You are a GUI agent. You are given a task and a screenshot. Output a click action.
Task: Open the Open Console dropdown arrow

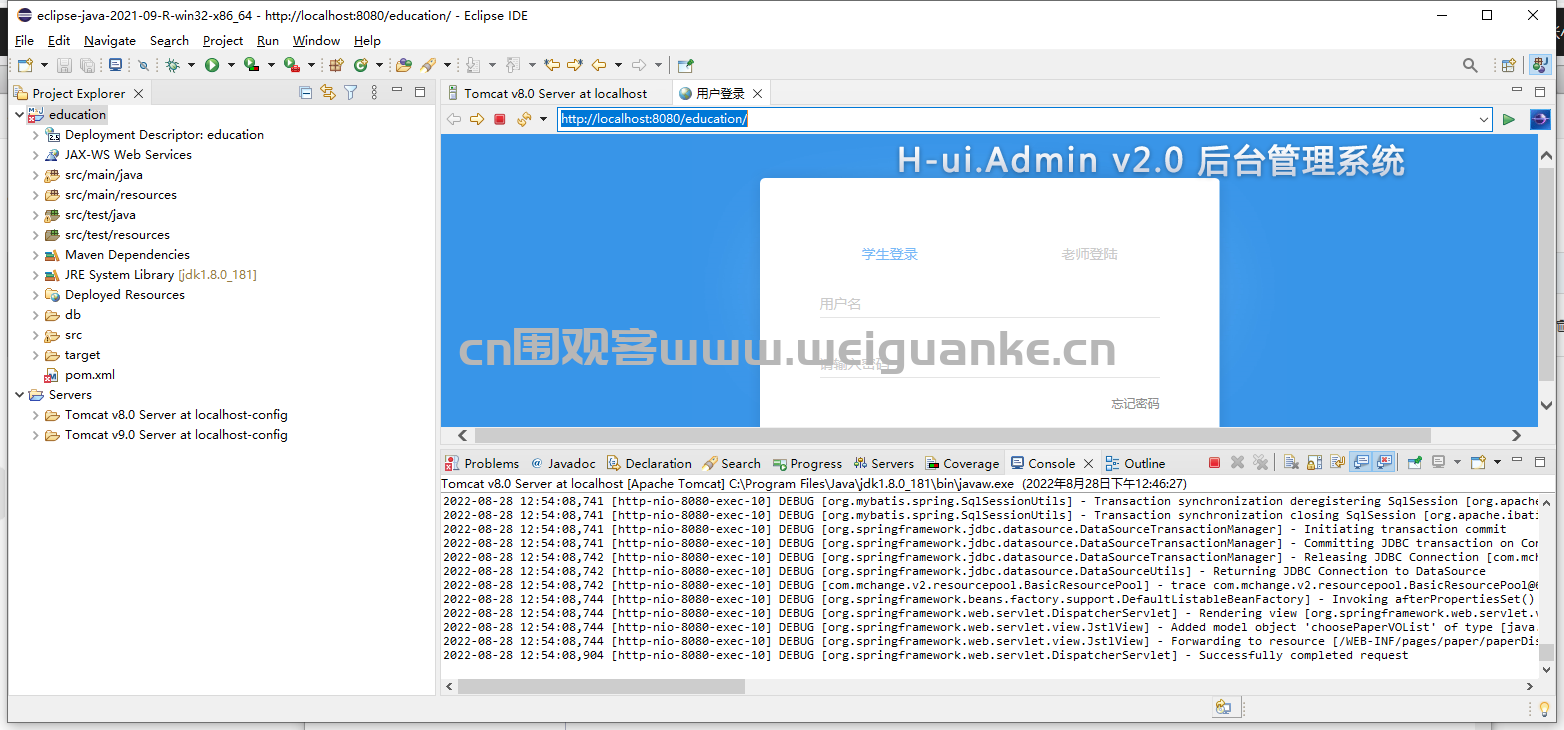(x=1497, y=463)
